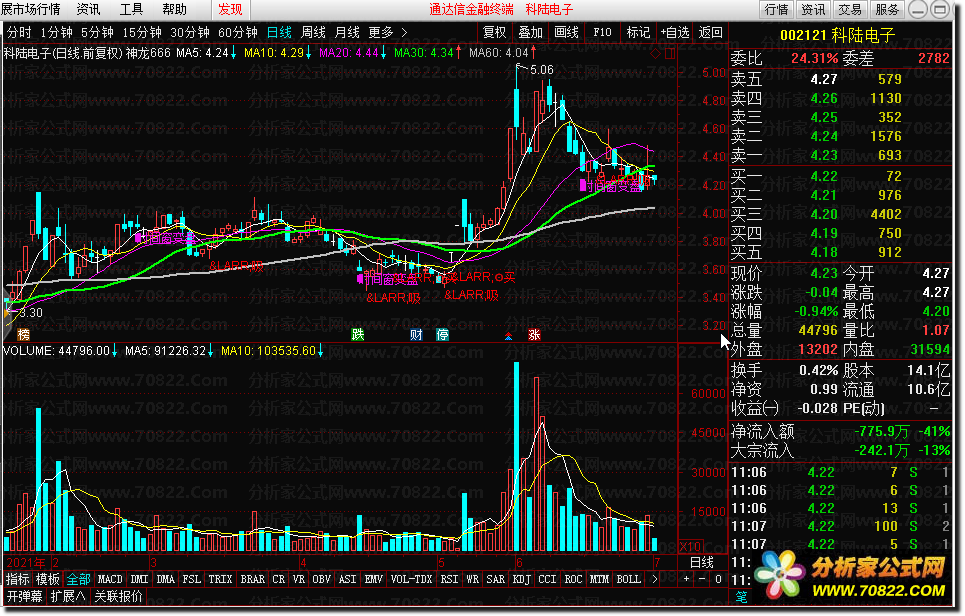Switch to 分时 intraday view
This screenshot has height=616, width=965.
click(19, 33)
